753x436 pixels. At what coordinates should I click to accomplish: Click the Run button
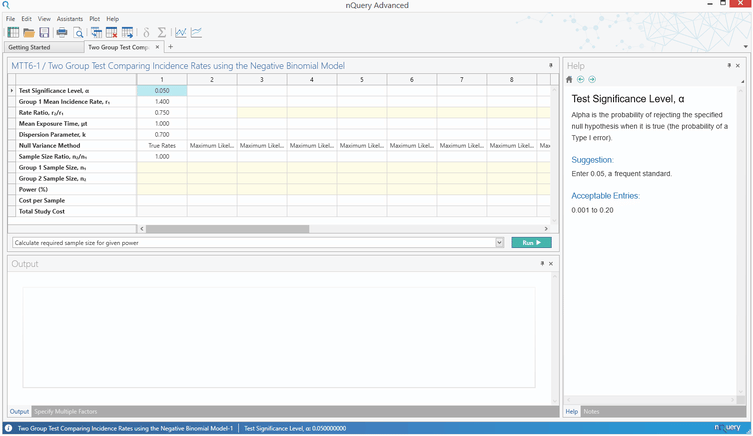pos(531,242)
